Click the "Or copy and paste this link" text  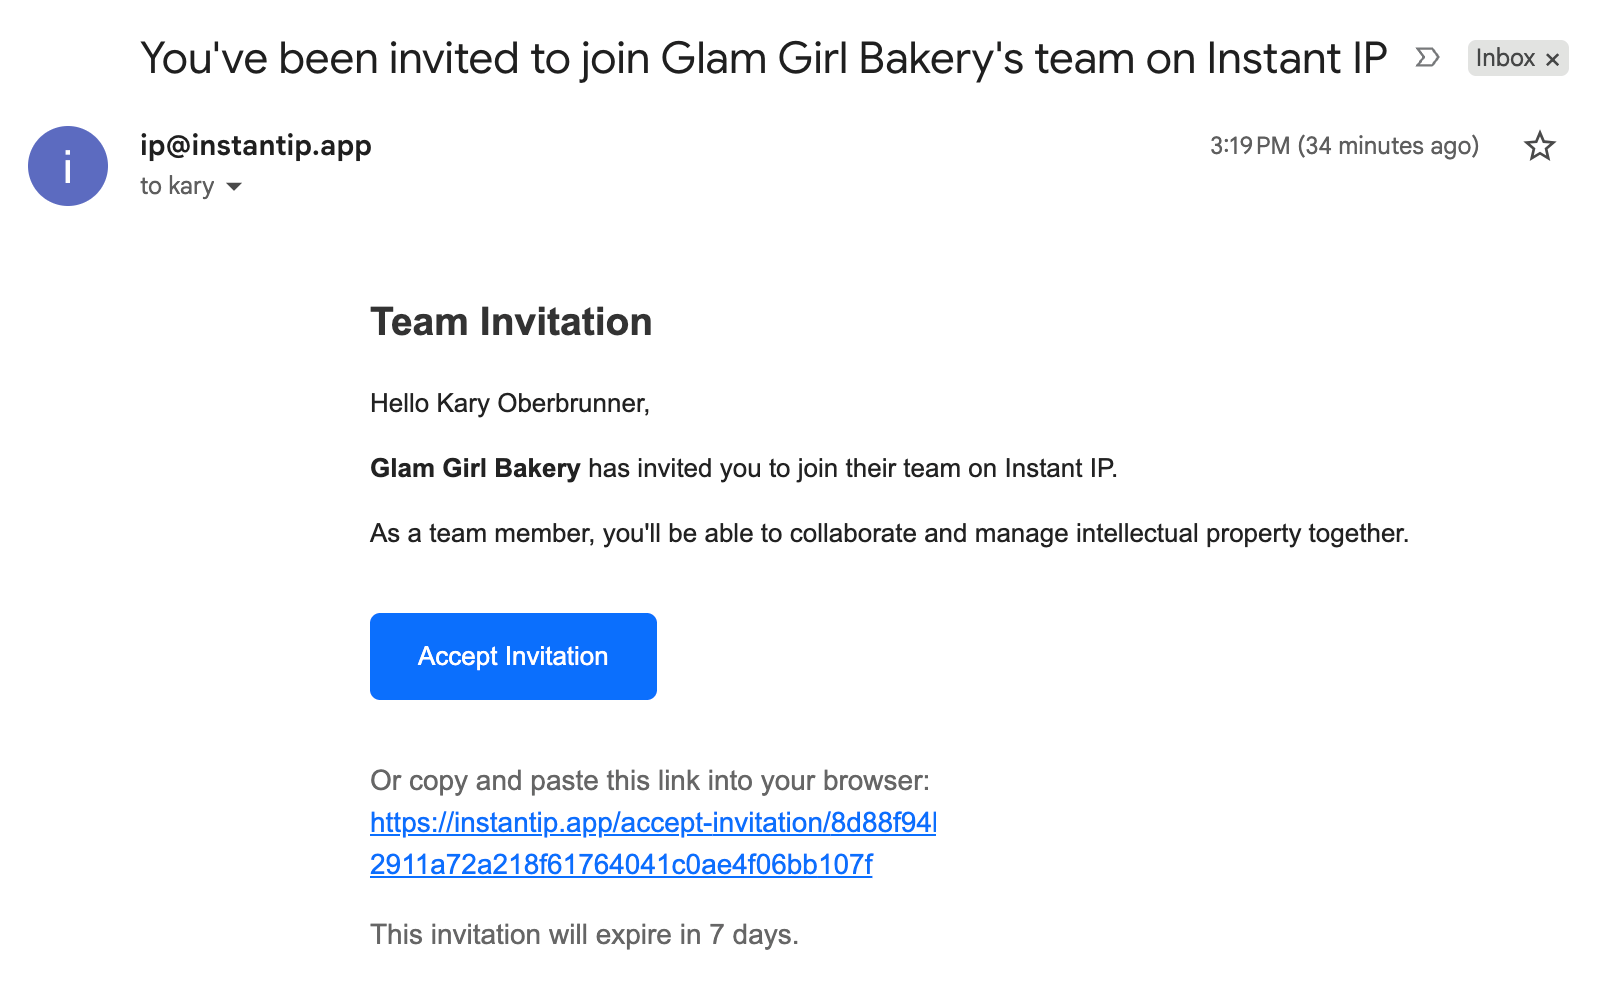coord(649,781)
